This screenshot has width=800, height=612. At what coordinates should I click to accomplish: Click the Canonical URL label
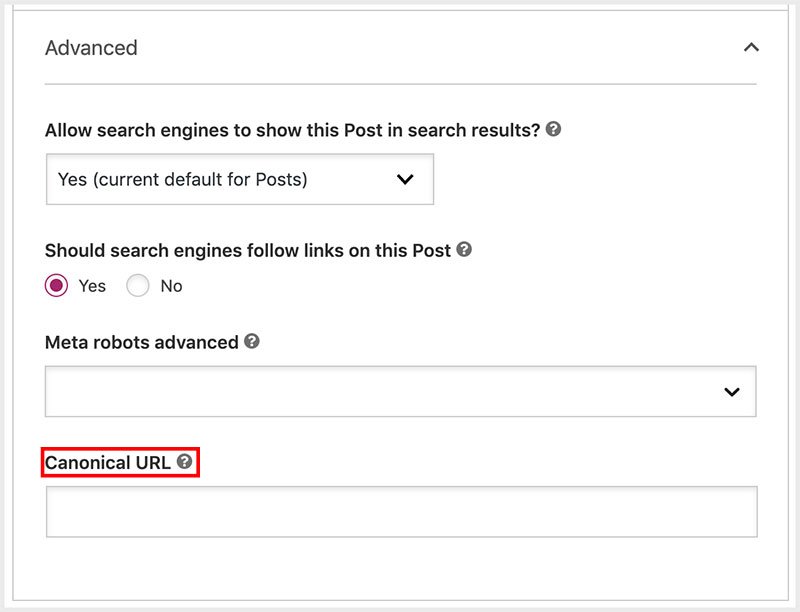(108, 462)
